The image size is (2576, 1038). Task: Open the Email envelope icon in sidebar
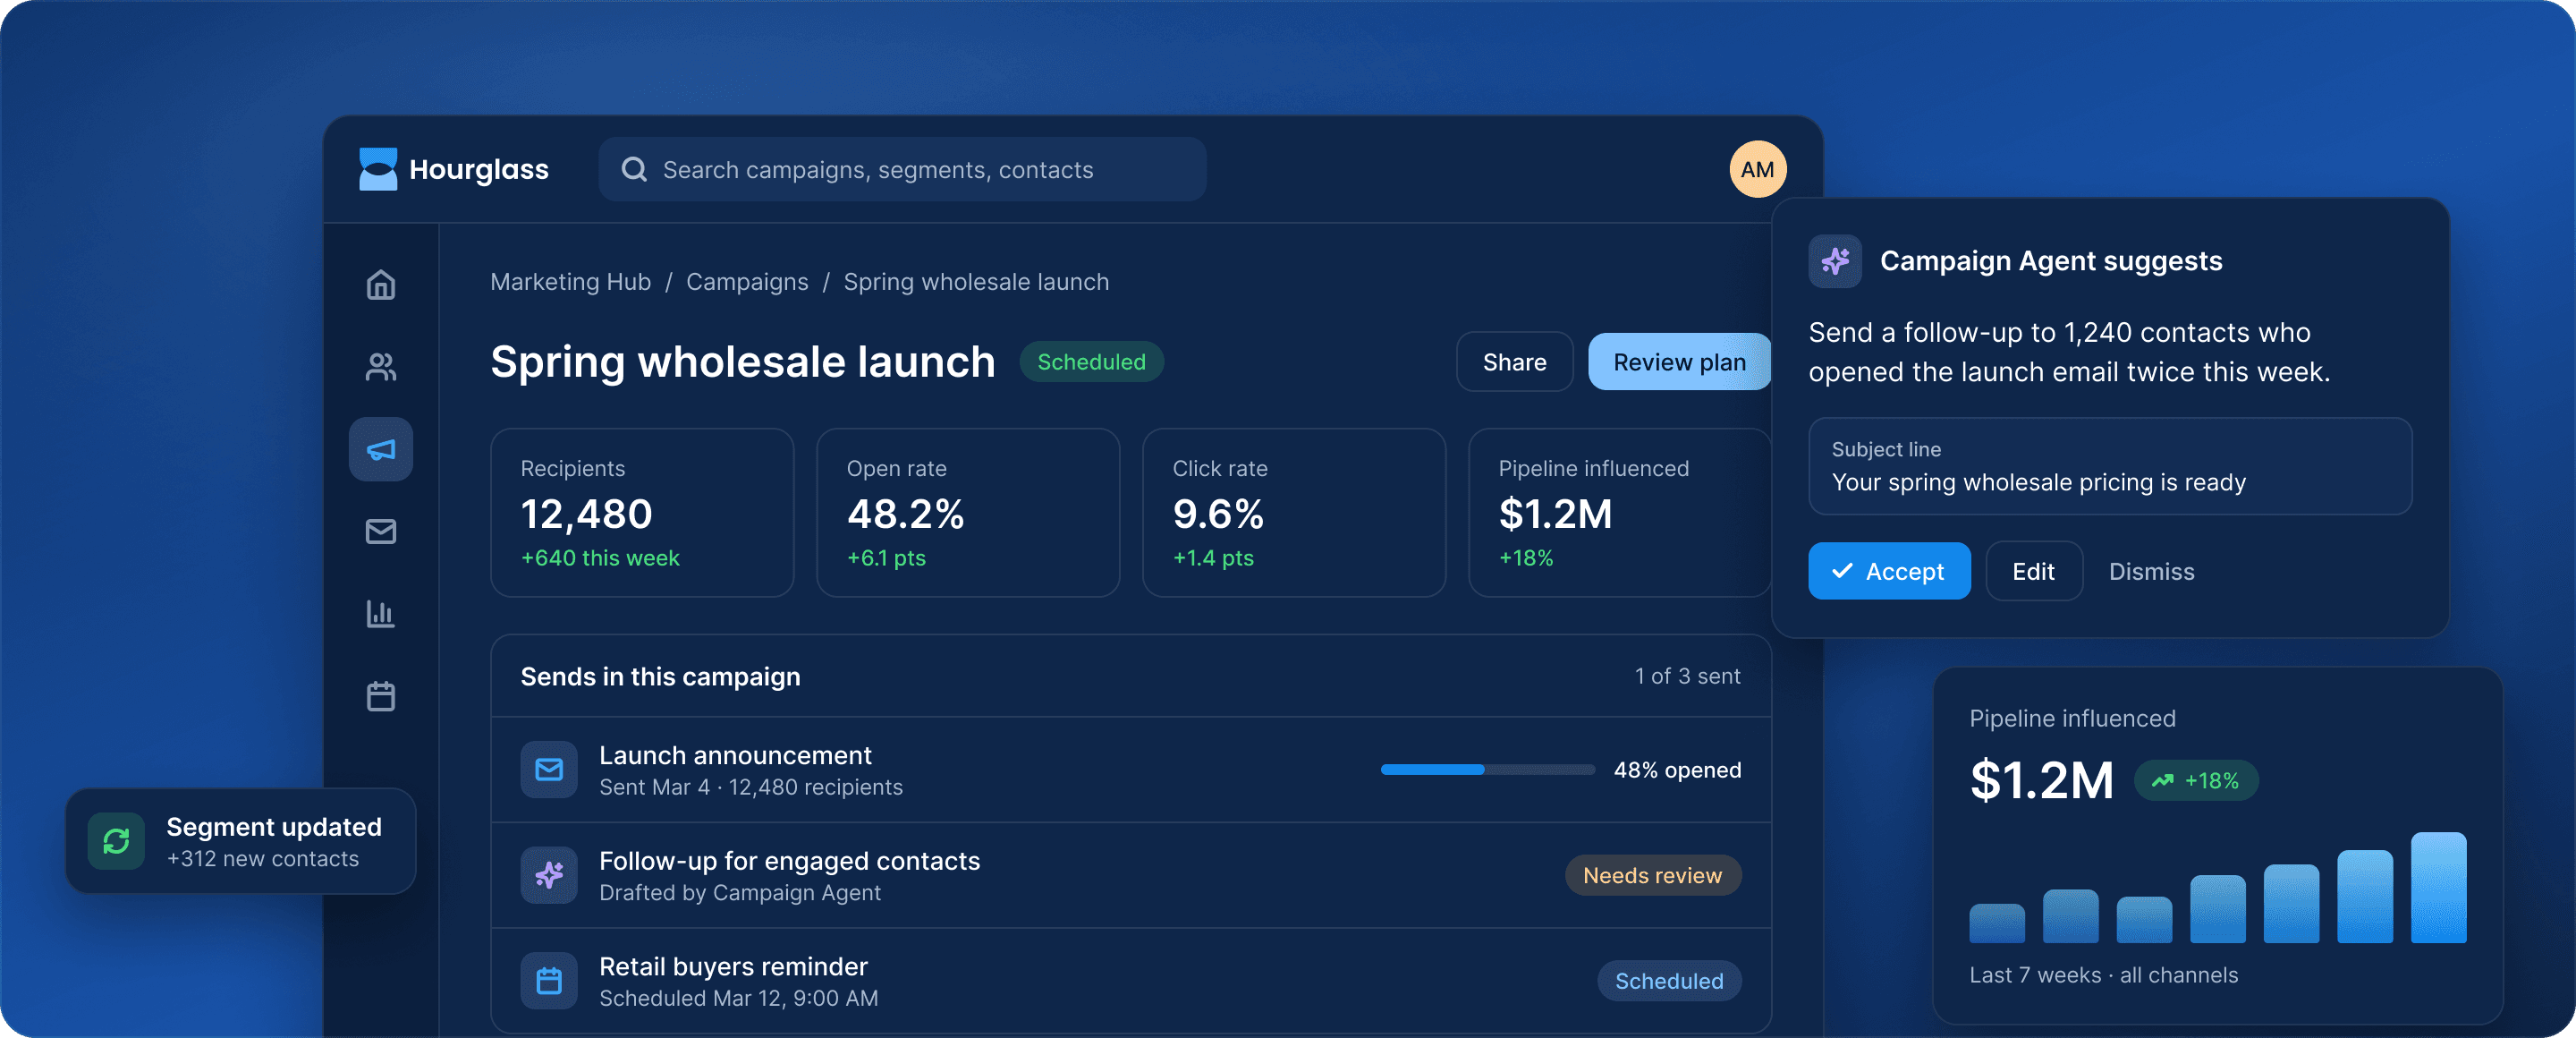pyautogui.click(x=380, y=531)
